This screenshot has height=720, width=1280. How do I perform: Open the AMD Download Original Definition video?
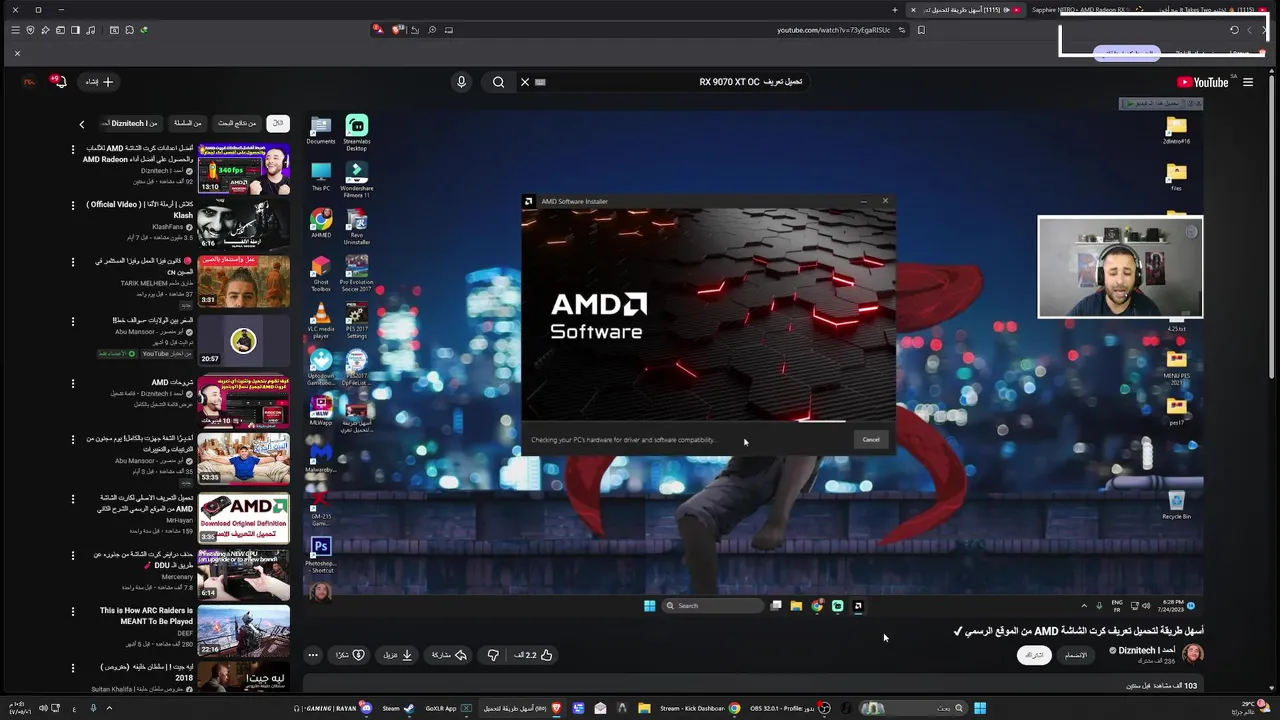(244, 518)
